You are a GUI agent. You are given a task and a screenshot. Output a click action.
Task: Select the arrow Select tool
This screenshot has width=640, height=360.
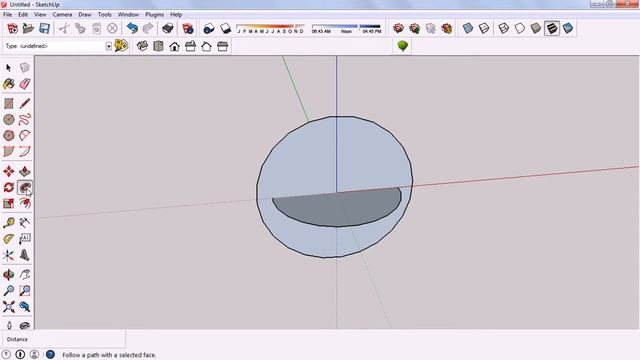(9, 68)
